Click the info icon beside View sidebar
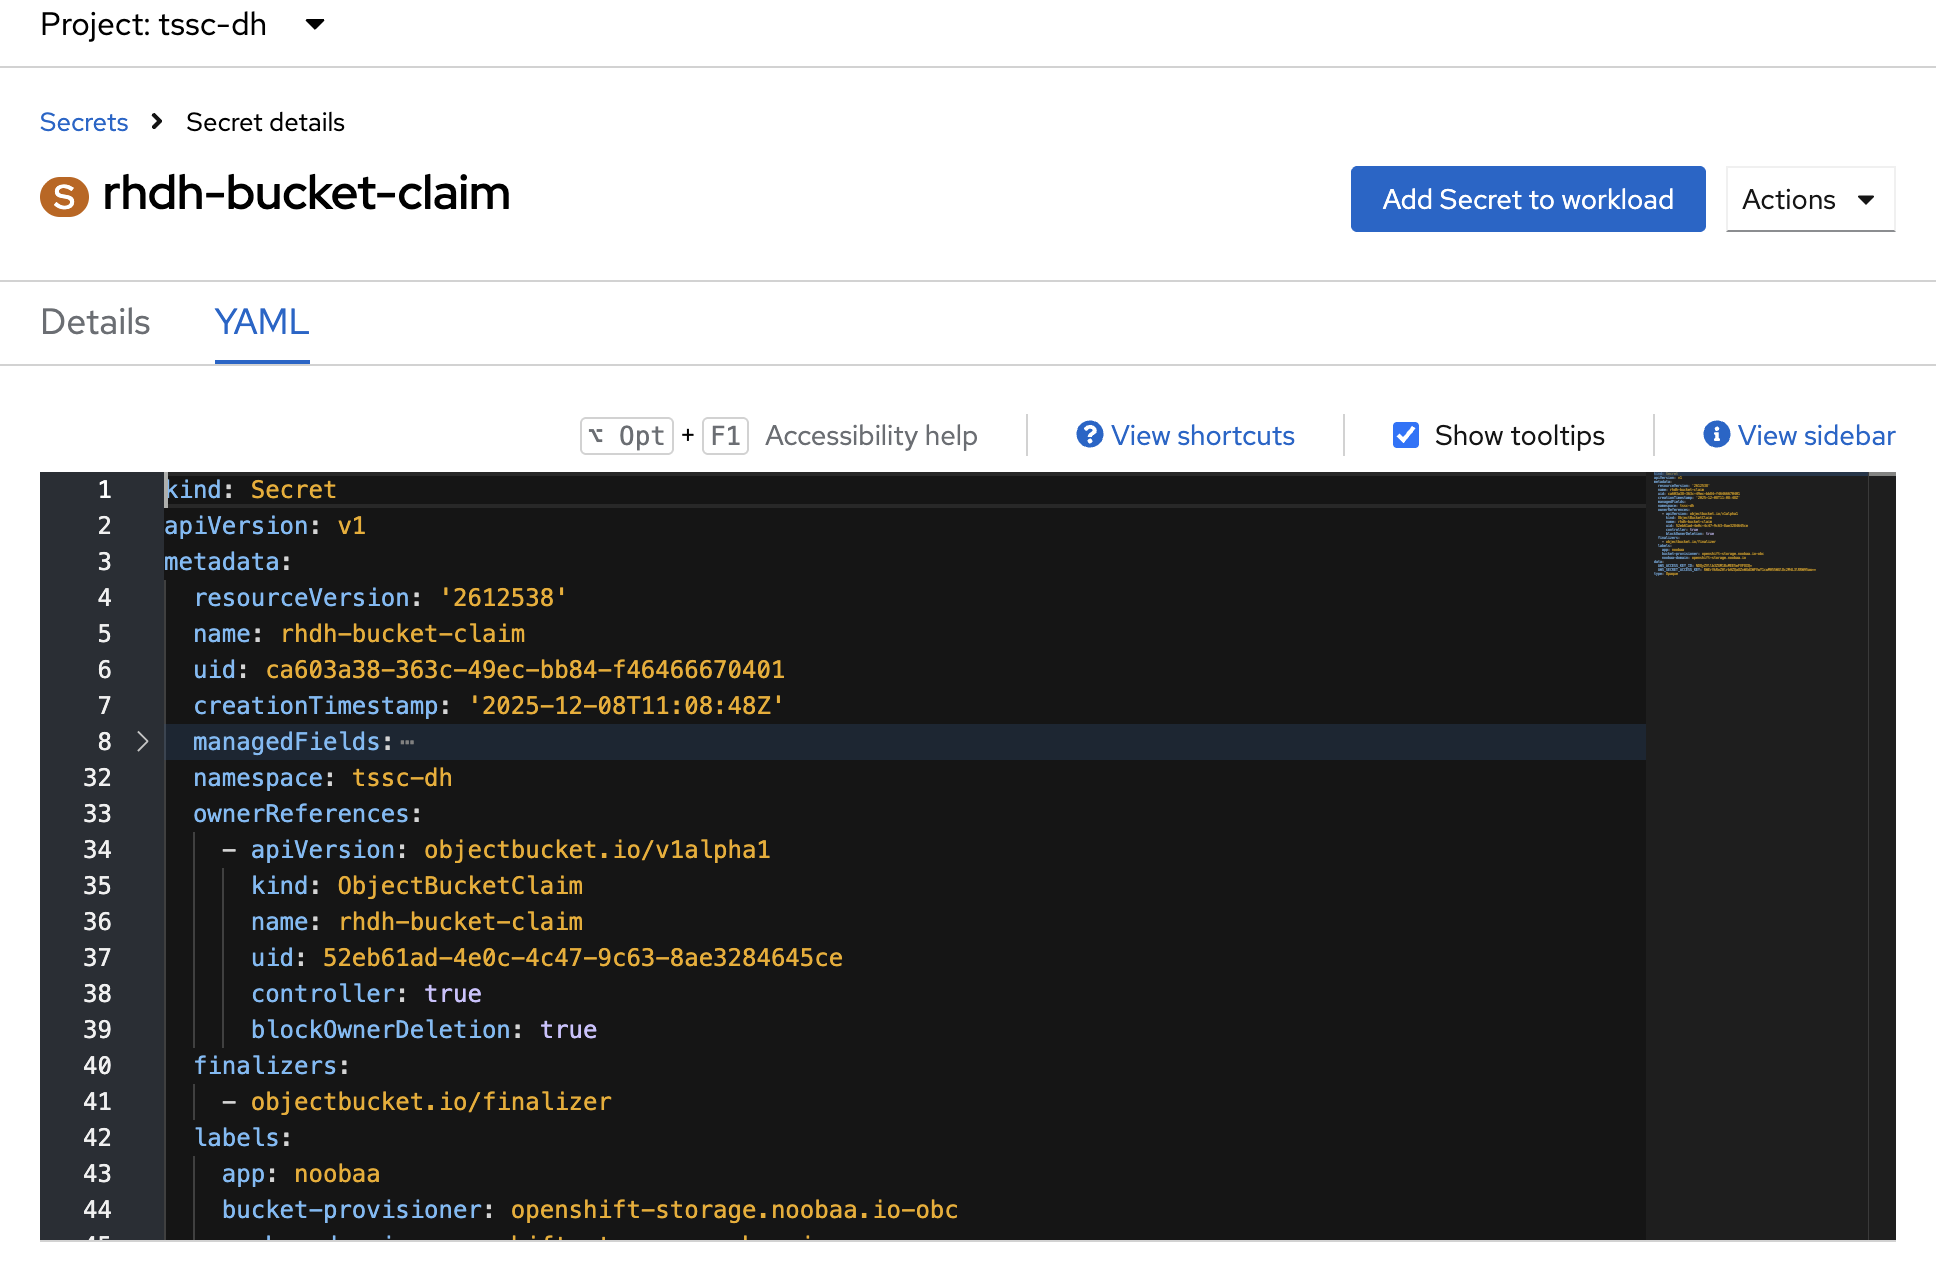 pyautogui.click(x=1716, y=435)
